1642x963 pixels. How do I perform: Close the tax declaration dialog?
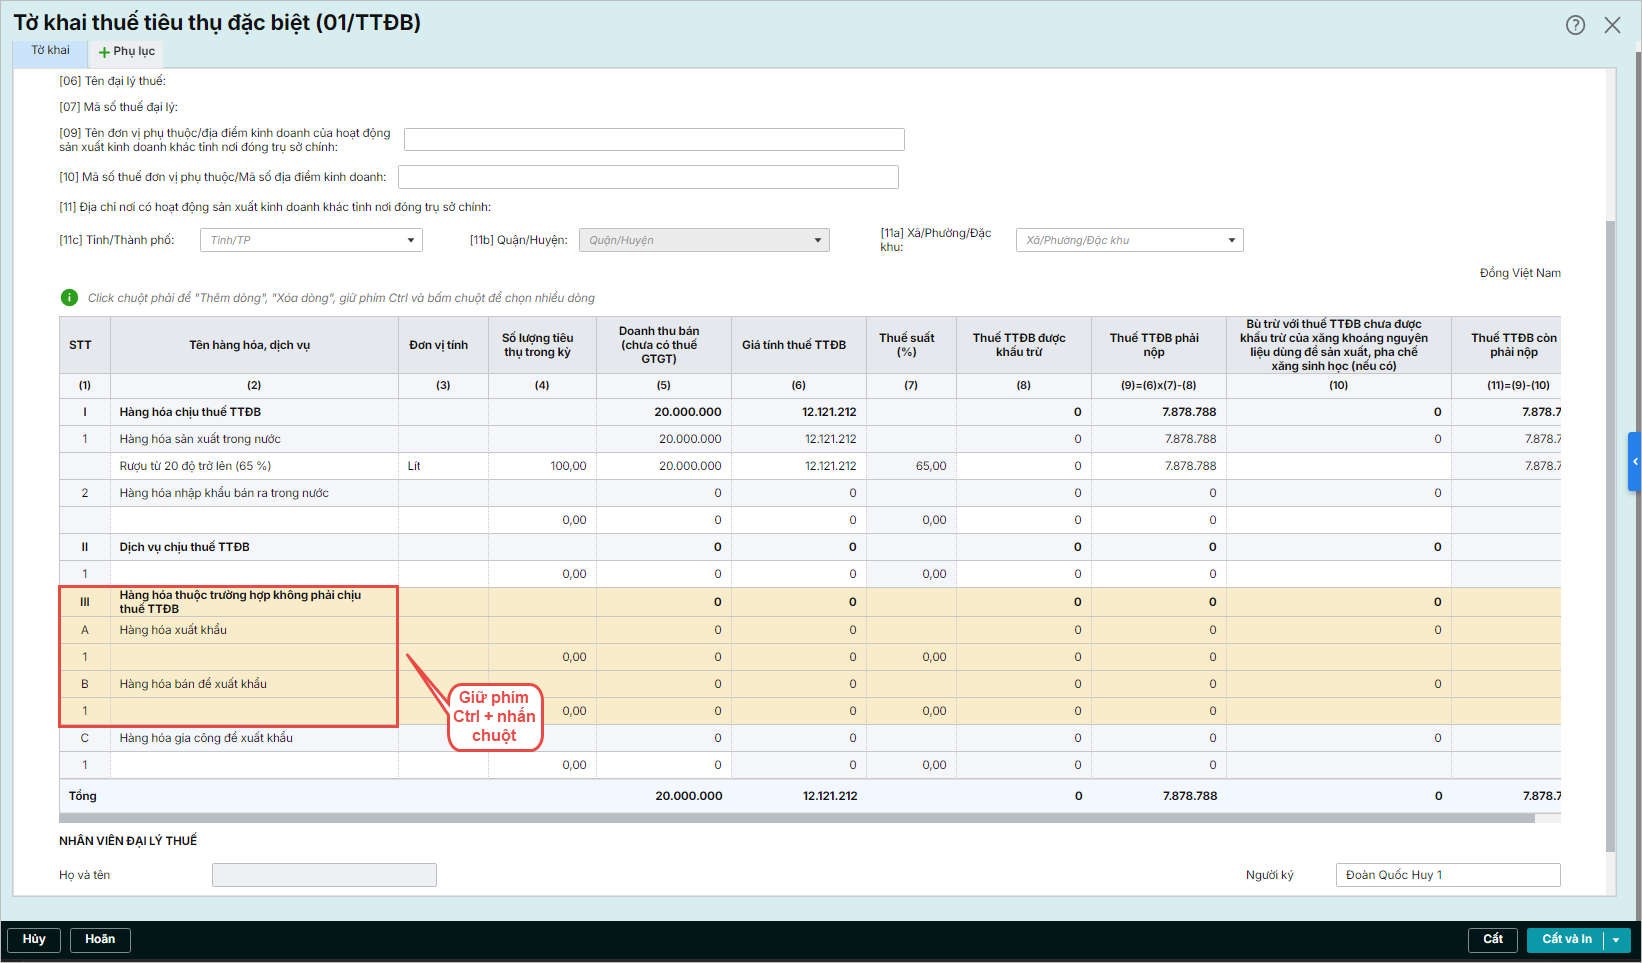1612,25
